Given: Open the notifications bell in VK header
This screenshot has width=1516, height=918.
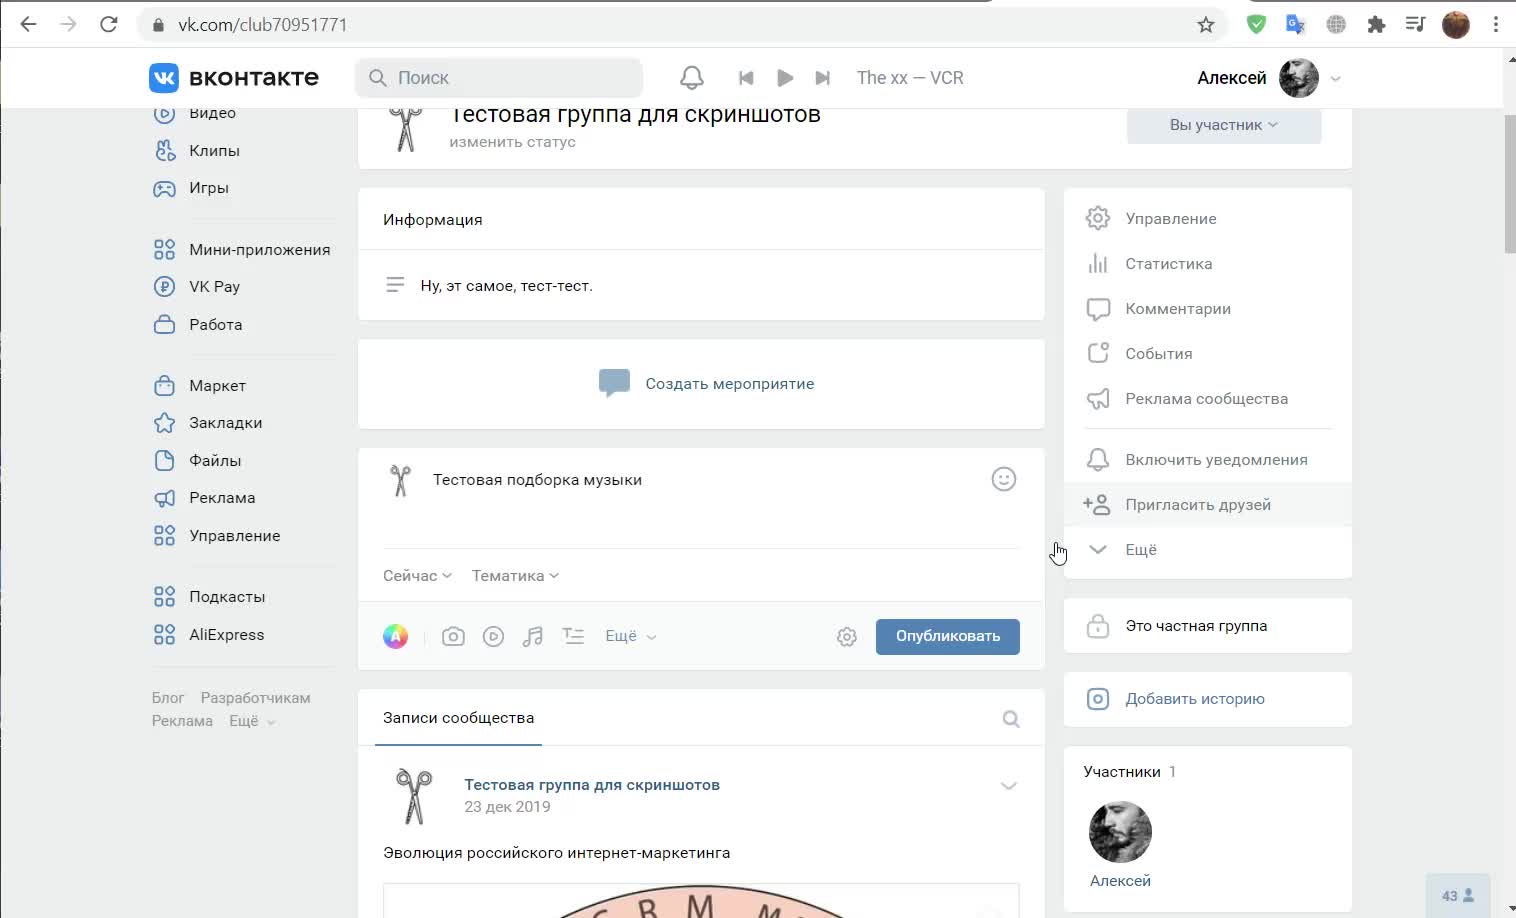Looking at the screenshot, I should [x=692, y=78].
